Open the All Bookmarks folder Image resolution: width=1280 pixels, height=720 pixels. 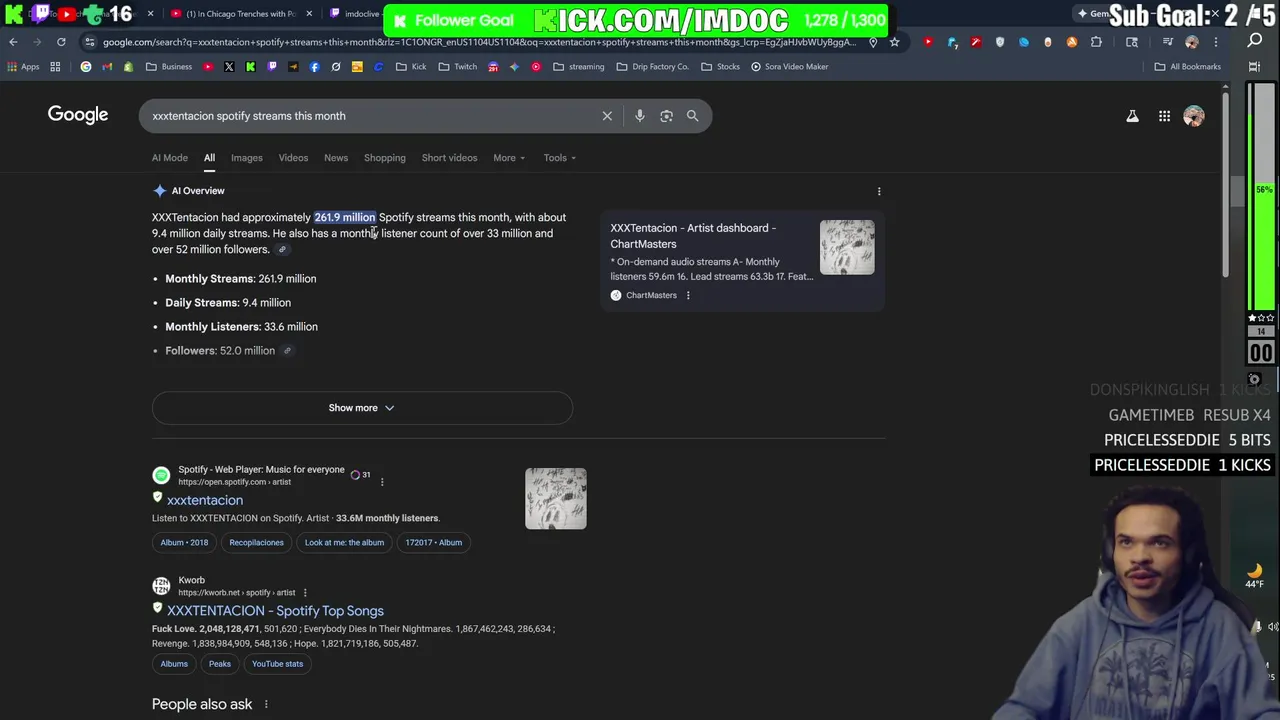click(1188, 67)
